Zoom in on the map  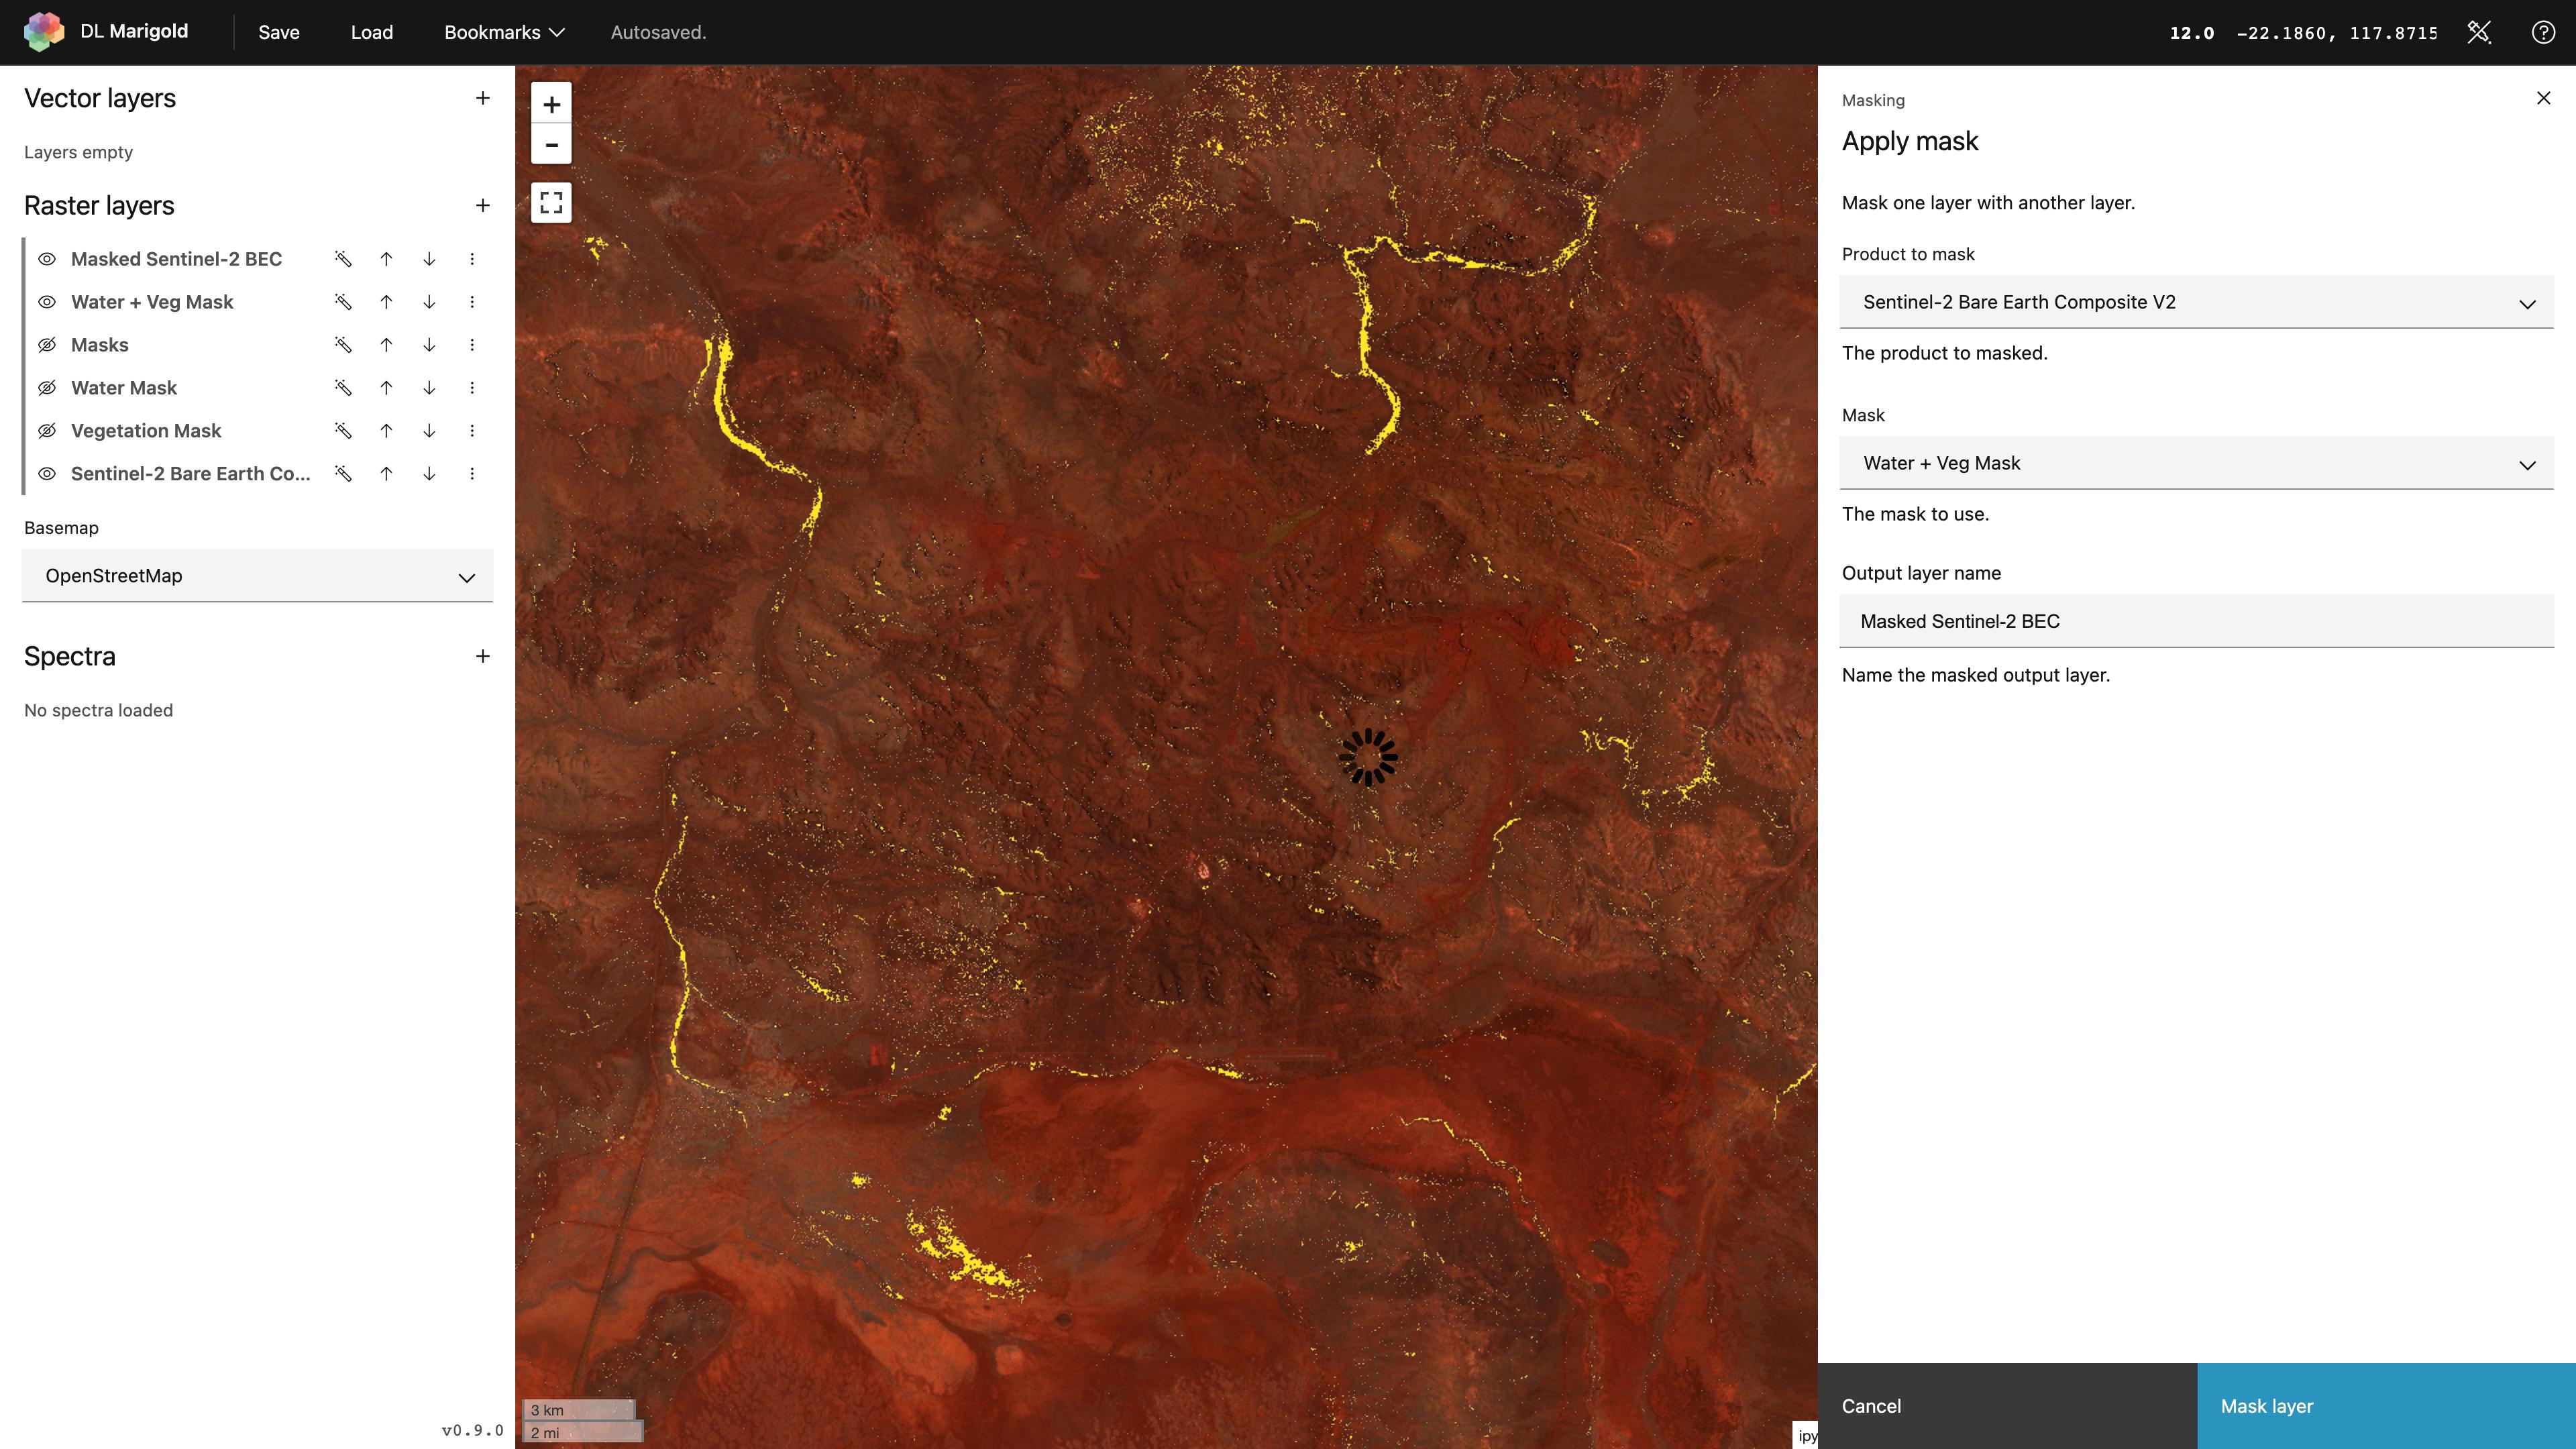pos(551,104)
